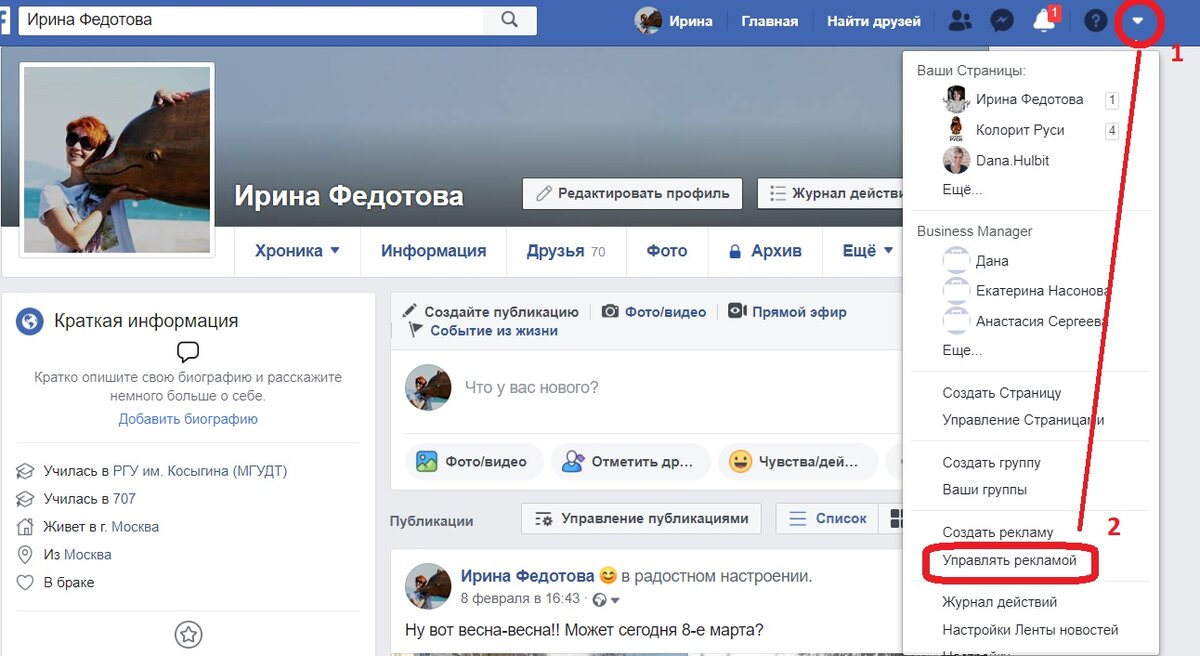Open audience selector on the 8 февраля post

pos(607,600)
